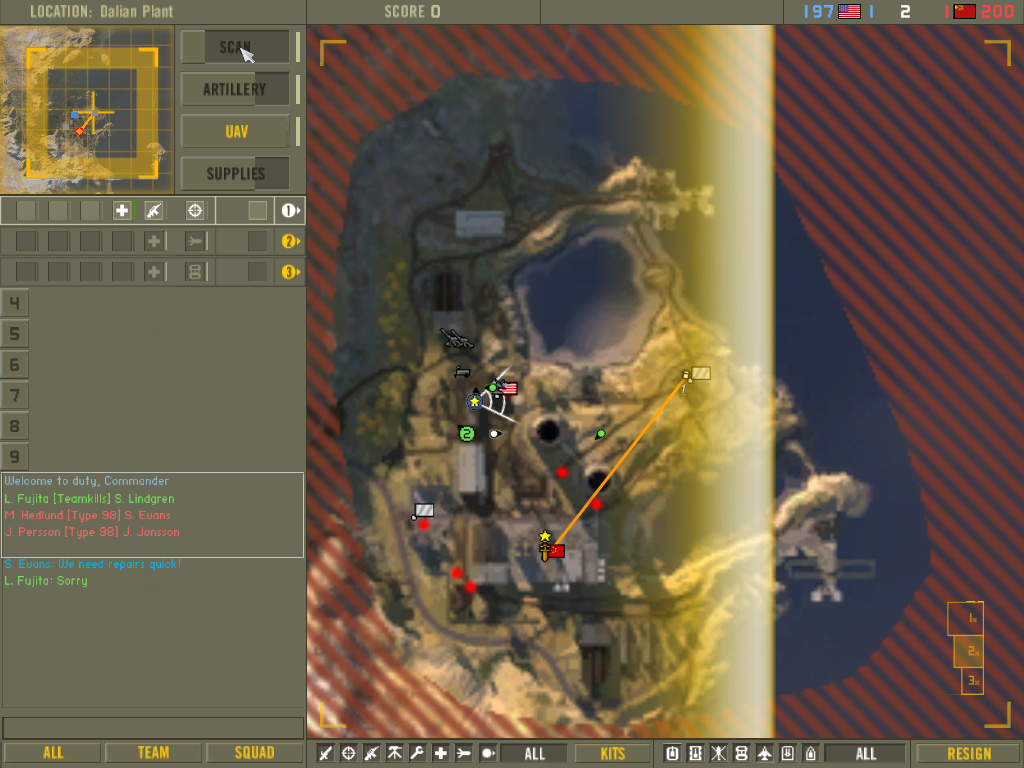Select the medic member in squad 3
Viewport: 1024px width, 768px height.
coord(154,272)
